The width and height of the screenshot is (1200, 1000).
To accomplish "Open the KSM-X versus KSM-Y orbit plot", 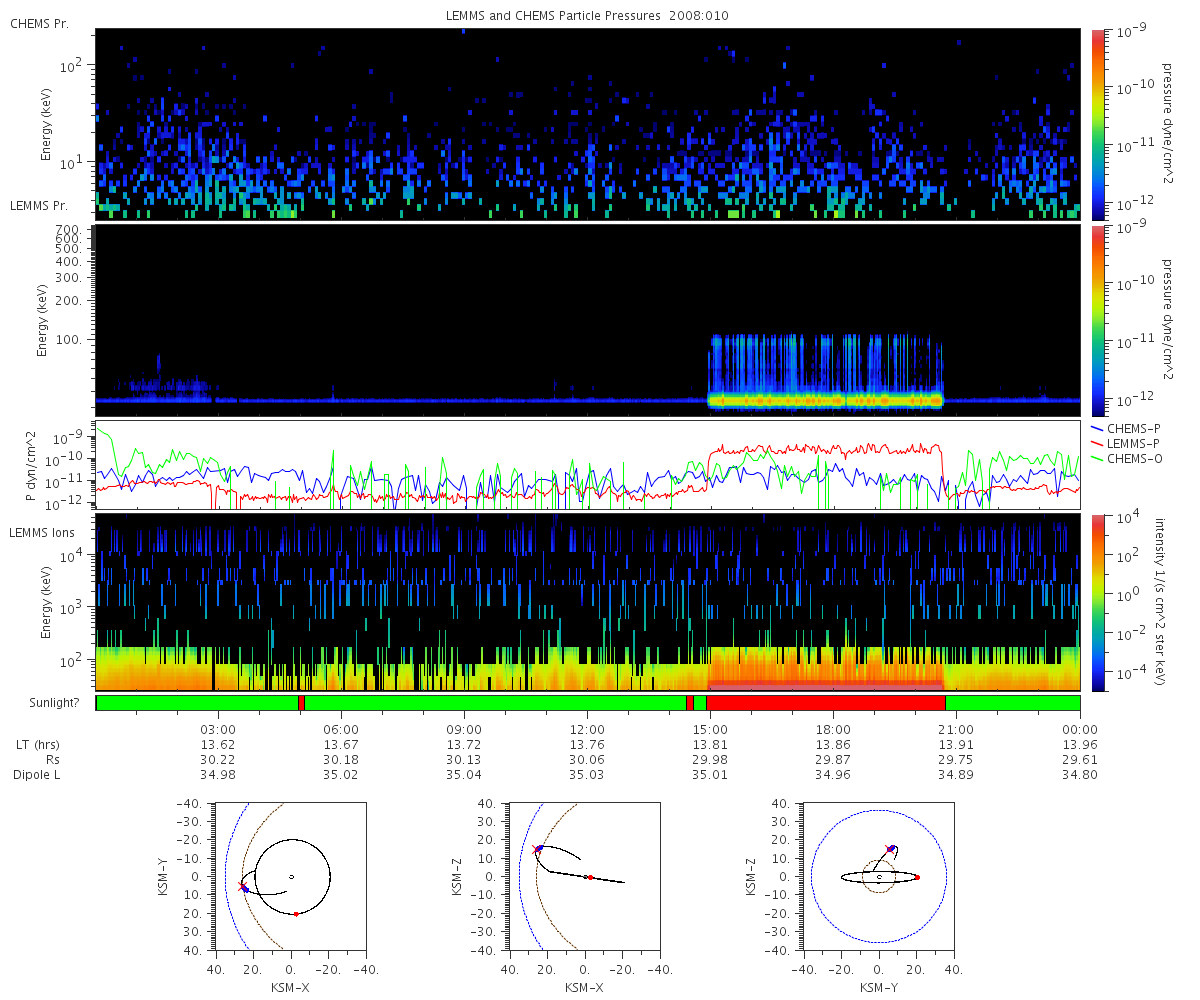I will 291,877.
